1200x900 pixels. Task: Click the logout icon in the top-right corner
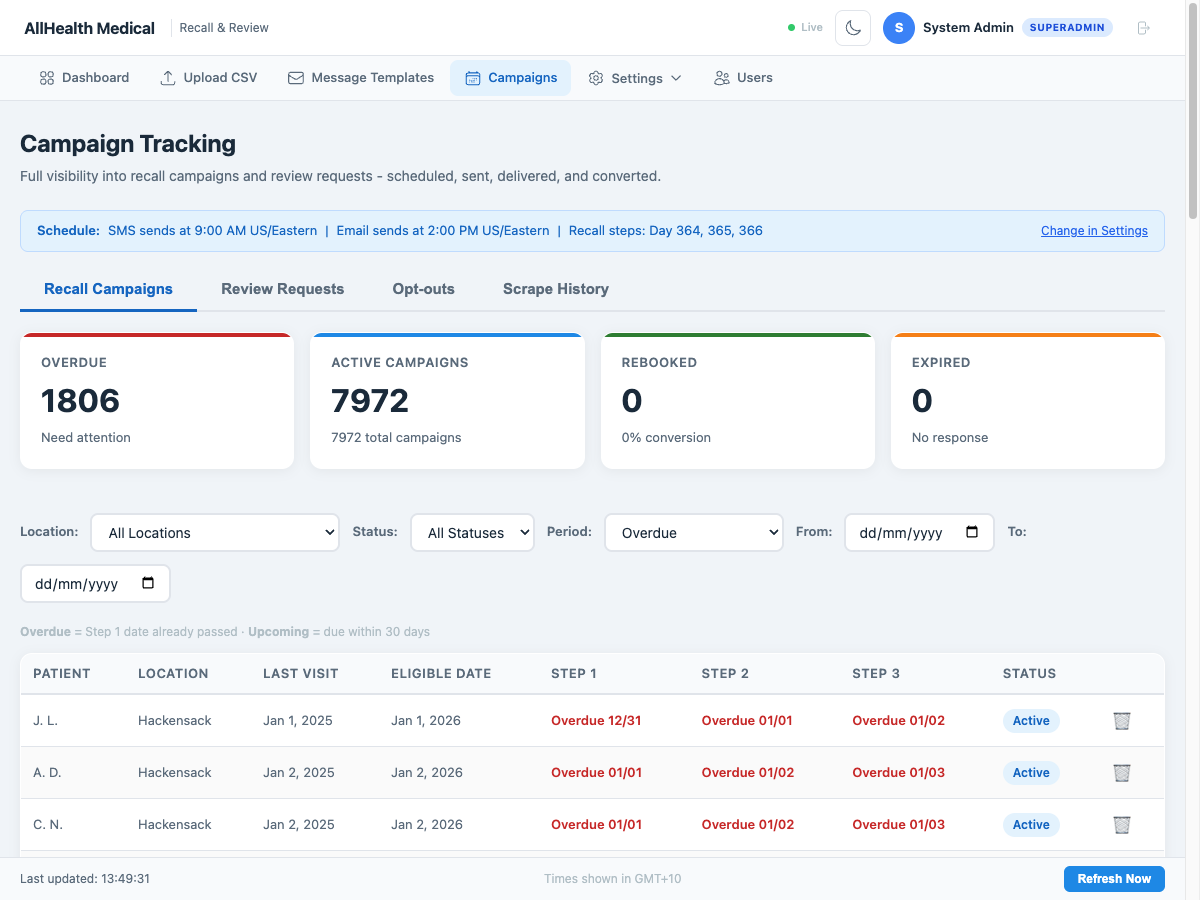pyautogui.click(x=1143, y=27)
